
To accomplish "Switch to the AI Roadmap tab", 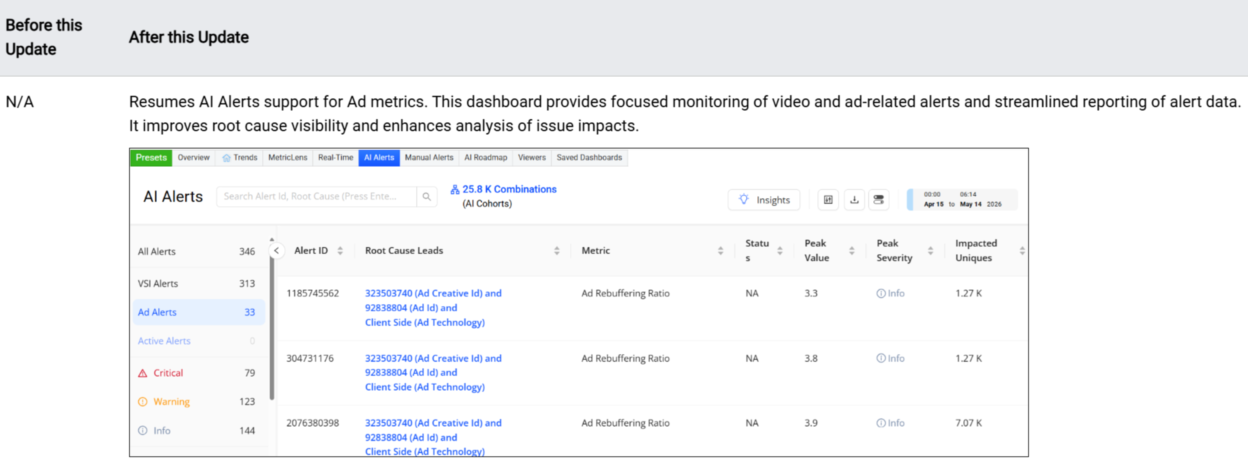I will [x=487, y=157].
